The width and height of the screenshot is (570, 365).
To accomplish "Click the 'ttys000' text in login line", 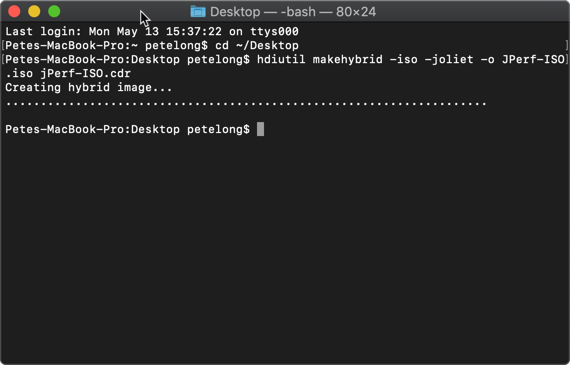I will point(274,32).
